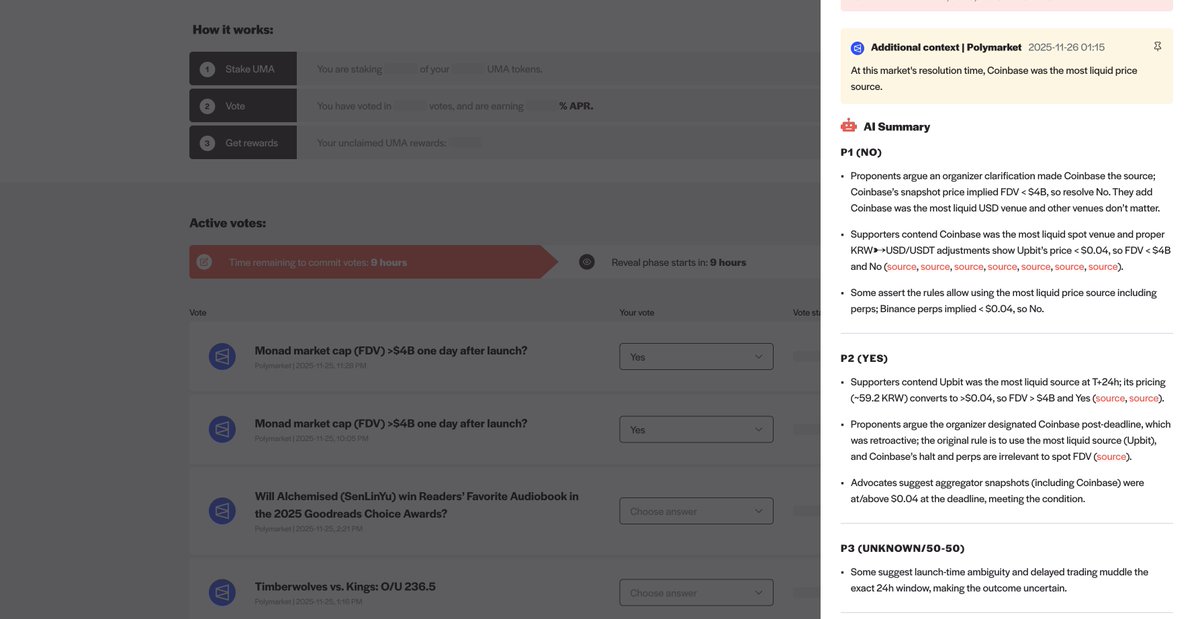This screenshot has height=619, width=1200.
Task: Click the 'Vote' column header
Action: (x=198, y=312)
